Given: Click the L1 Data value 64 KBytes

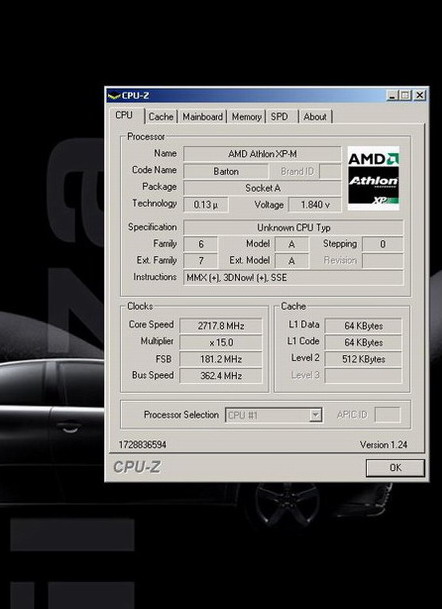Looking at the screenshot, I should click(363, 326).
